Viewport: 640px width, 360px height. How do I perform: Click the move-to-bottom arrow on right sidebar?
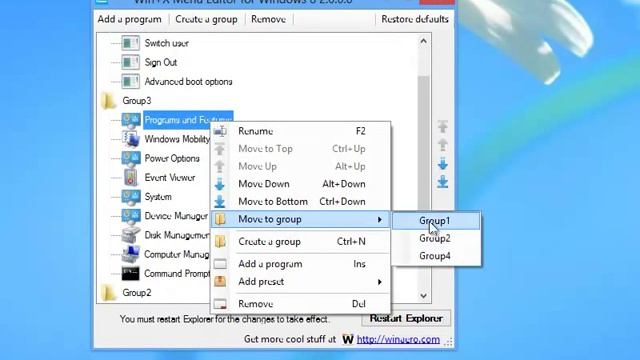pyautogui.click(x=443, y=182)
